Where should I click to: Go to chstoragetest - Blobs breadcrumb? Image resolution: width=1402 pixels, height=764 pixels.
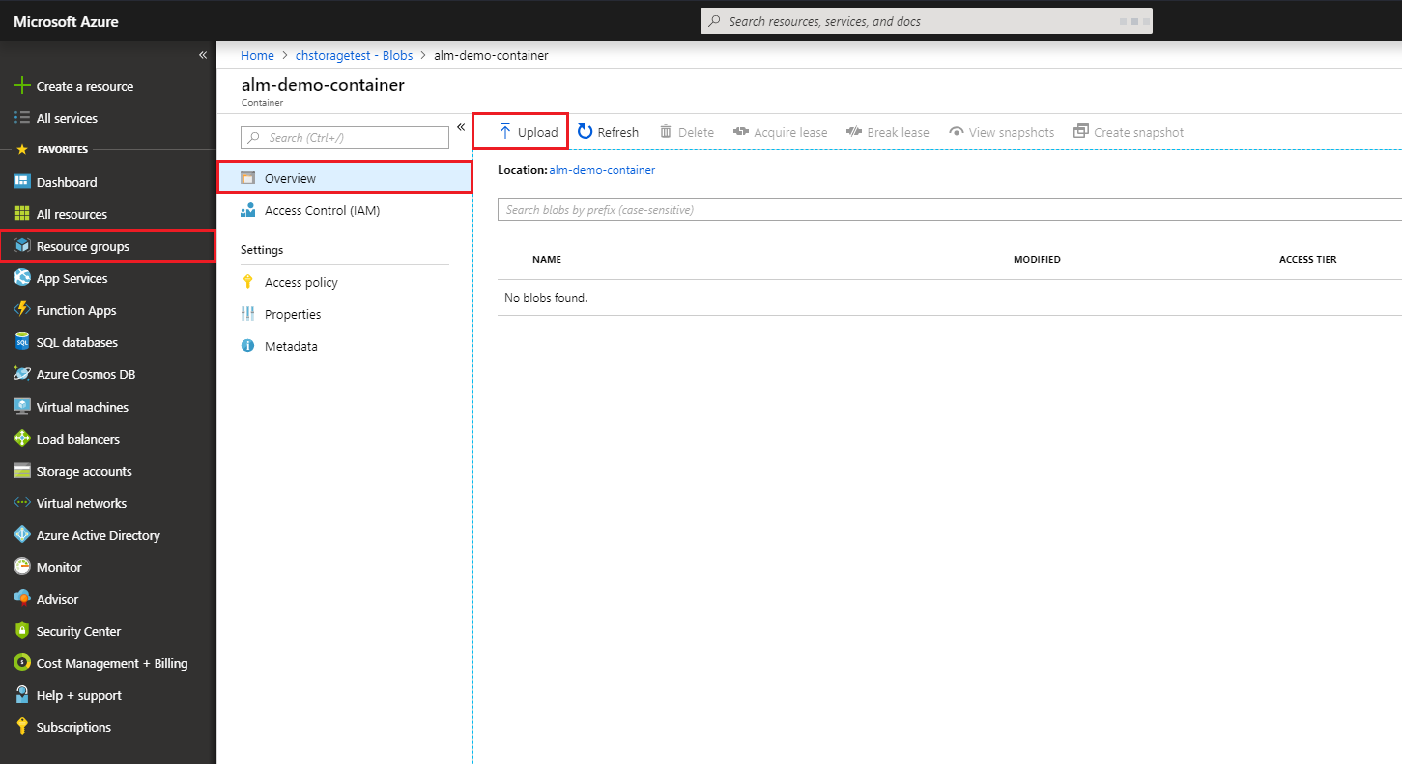point(354,55)
